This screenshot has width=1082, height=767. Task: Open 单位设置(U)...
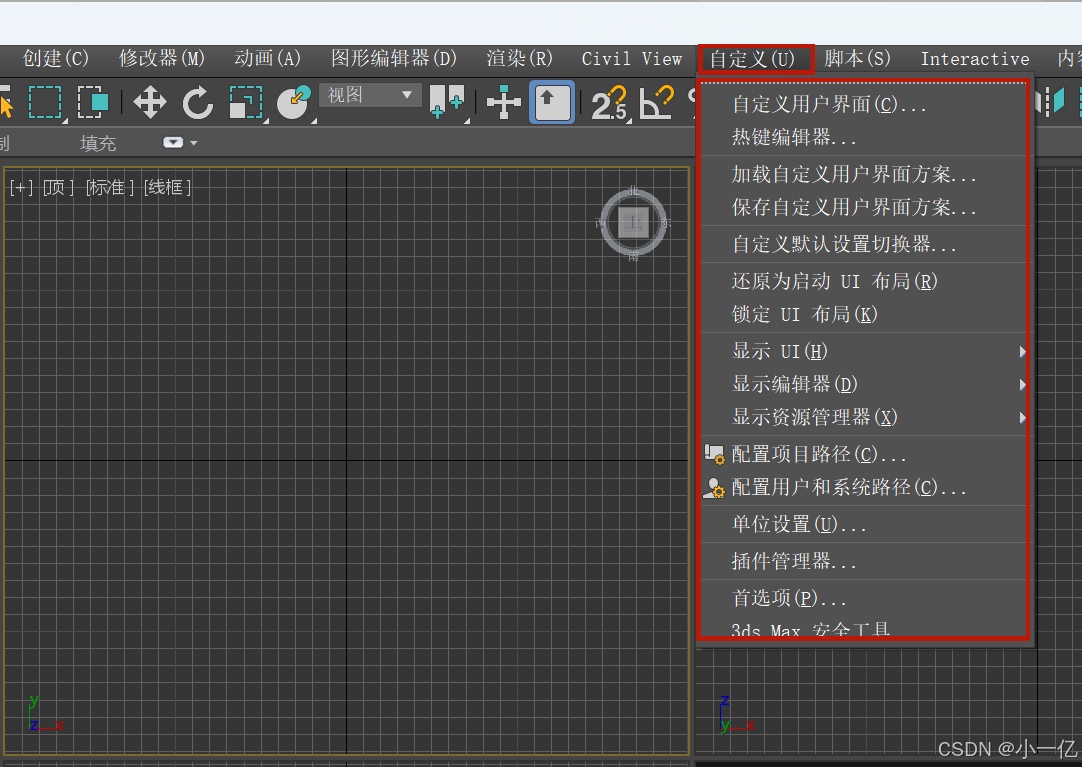[865, 524]
